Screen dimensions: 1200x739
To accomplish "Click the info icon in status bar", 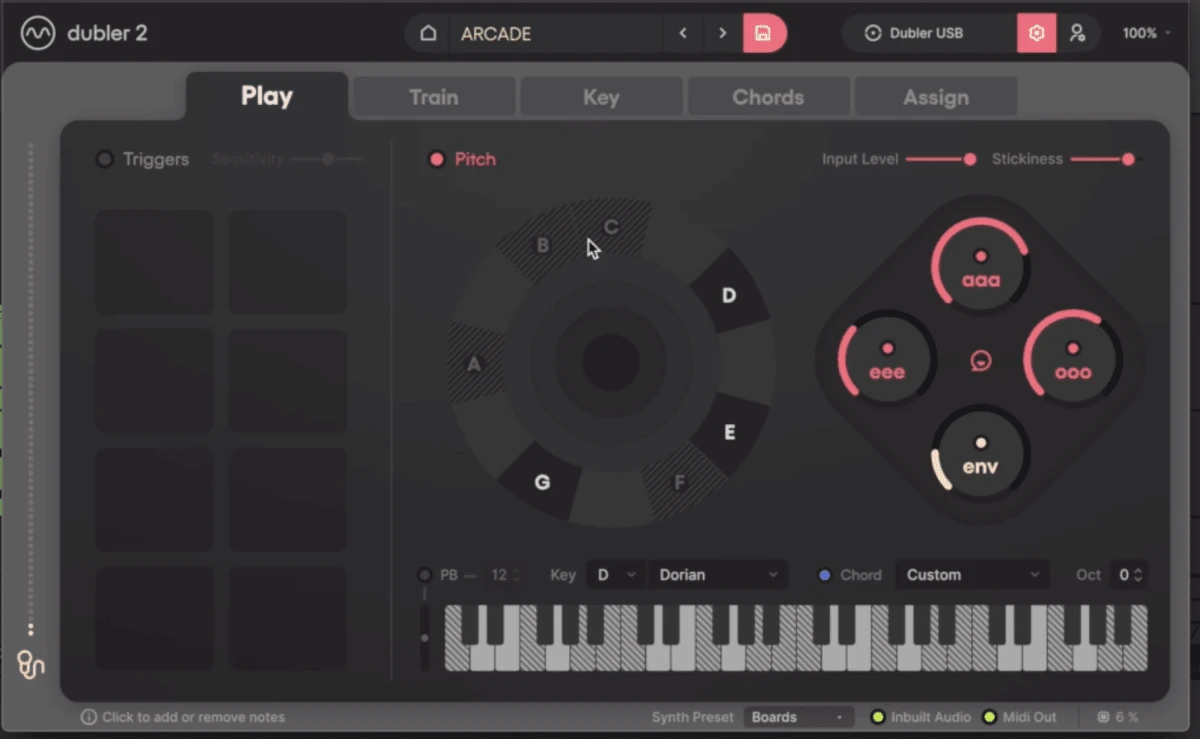I will (x=89, y=717).
